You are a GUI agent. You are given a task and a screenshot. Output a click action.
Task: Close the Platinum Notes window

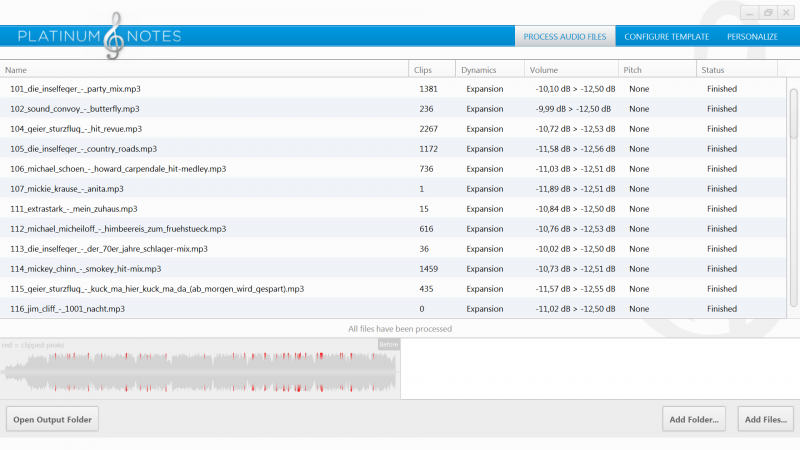tap(786, 13)
